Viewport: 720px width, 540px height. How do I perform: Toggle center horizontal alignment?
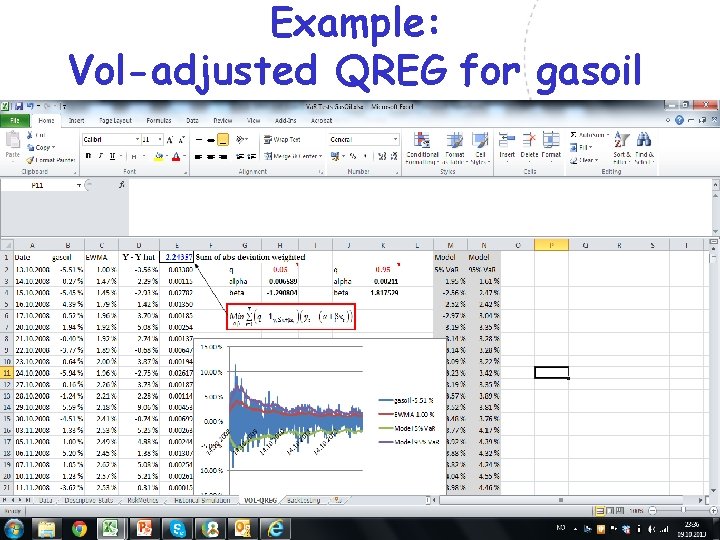point(211,157)
